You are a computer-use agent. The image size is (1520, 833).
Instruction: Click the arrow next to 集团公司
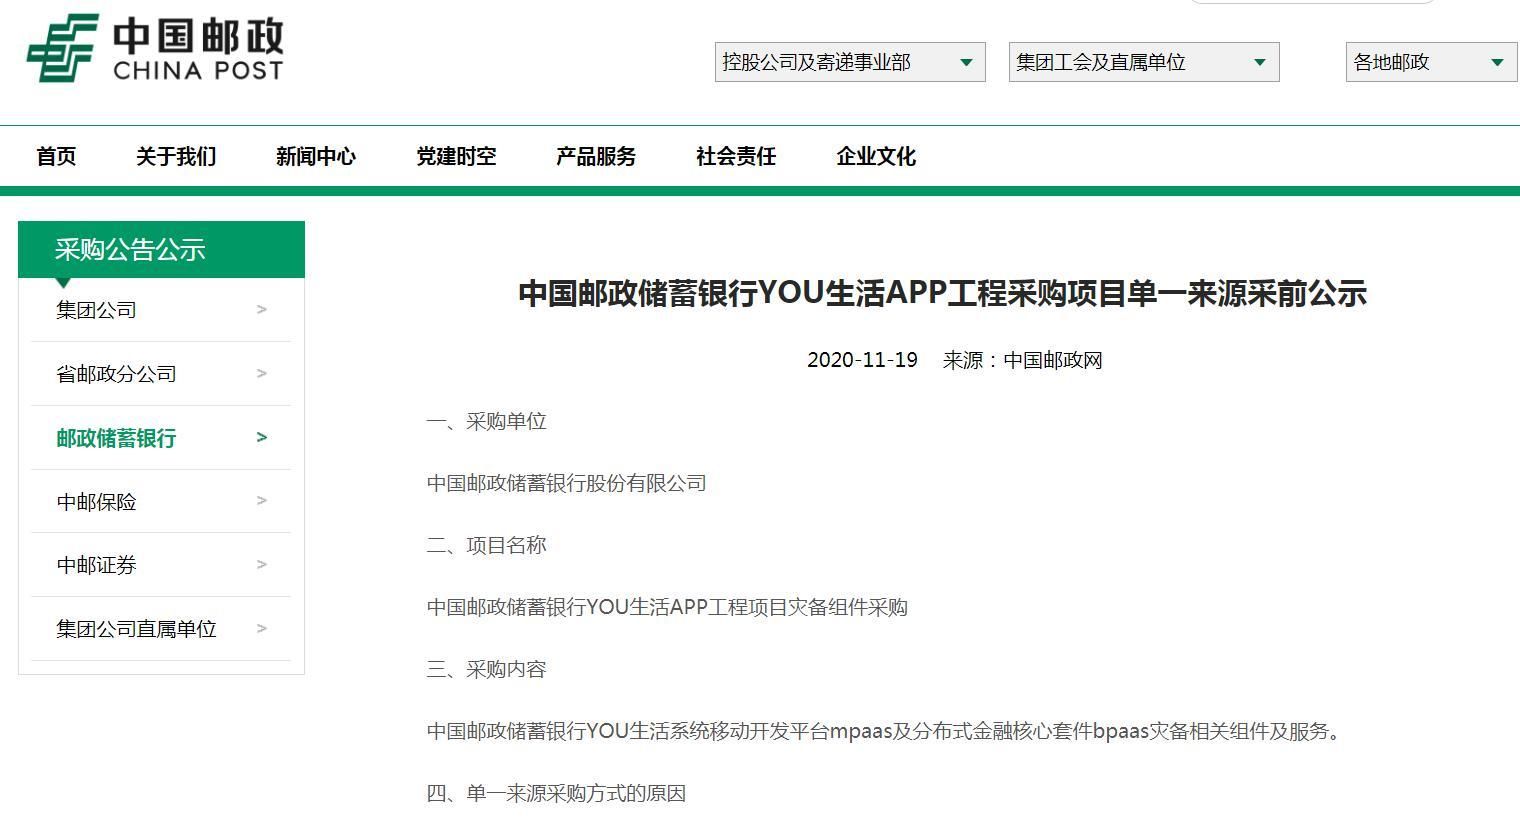coord(262,309)
